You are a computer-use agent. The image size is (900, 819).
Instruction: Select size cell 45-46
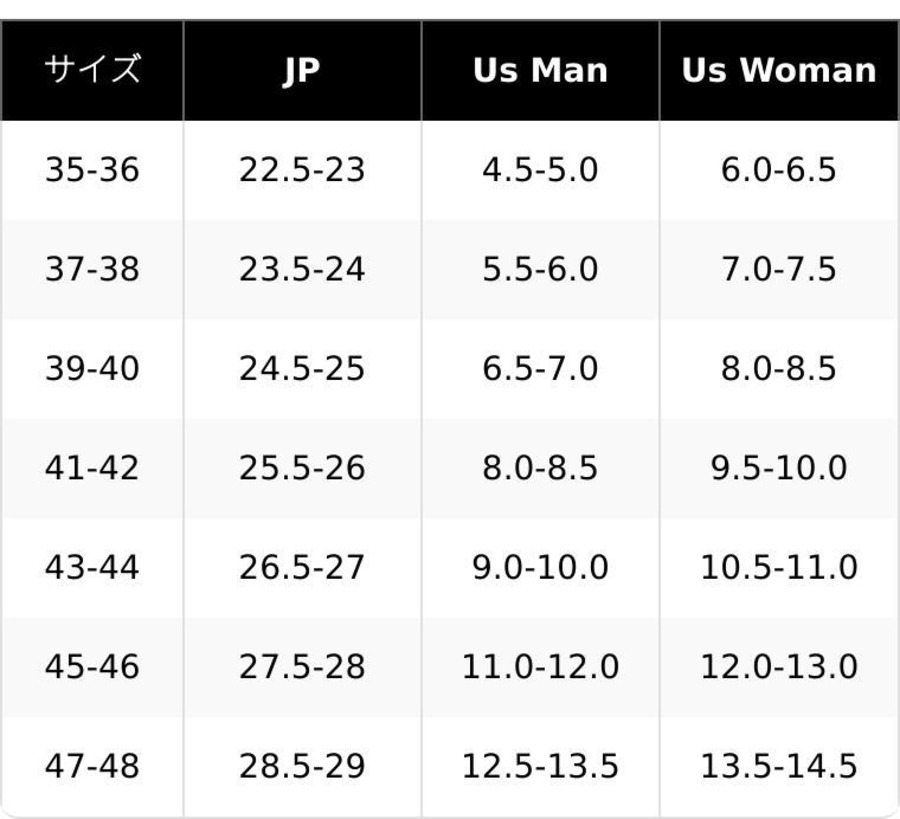point(92,667)
